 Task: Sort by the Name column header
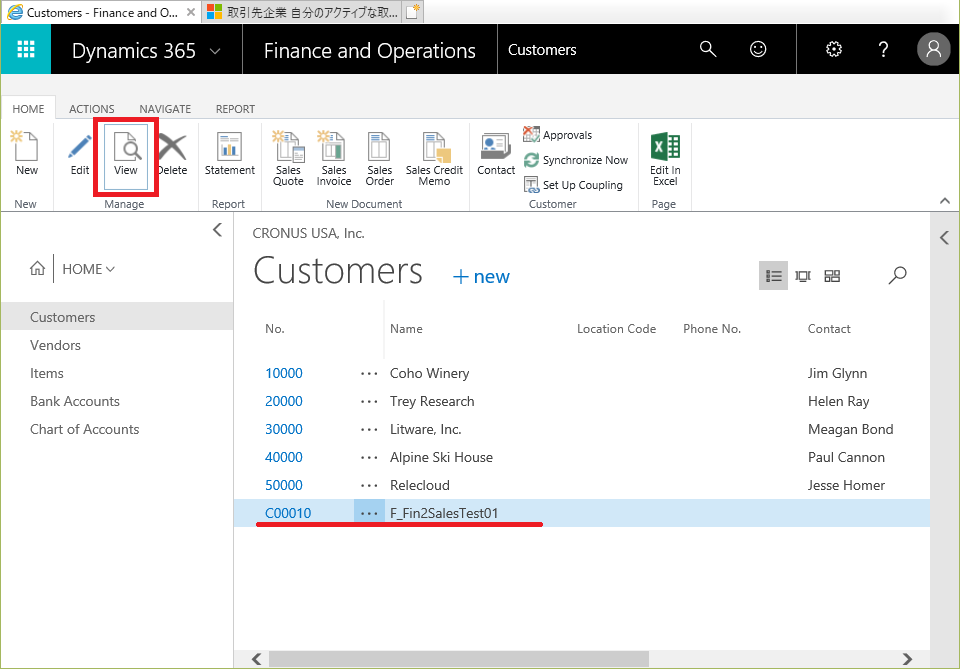pyautogui.click(x=406, y=329)
